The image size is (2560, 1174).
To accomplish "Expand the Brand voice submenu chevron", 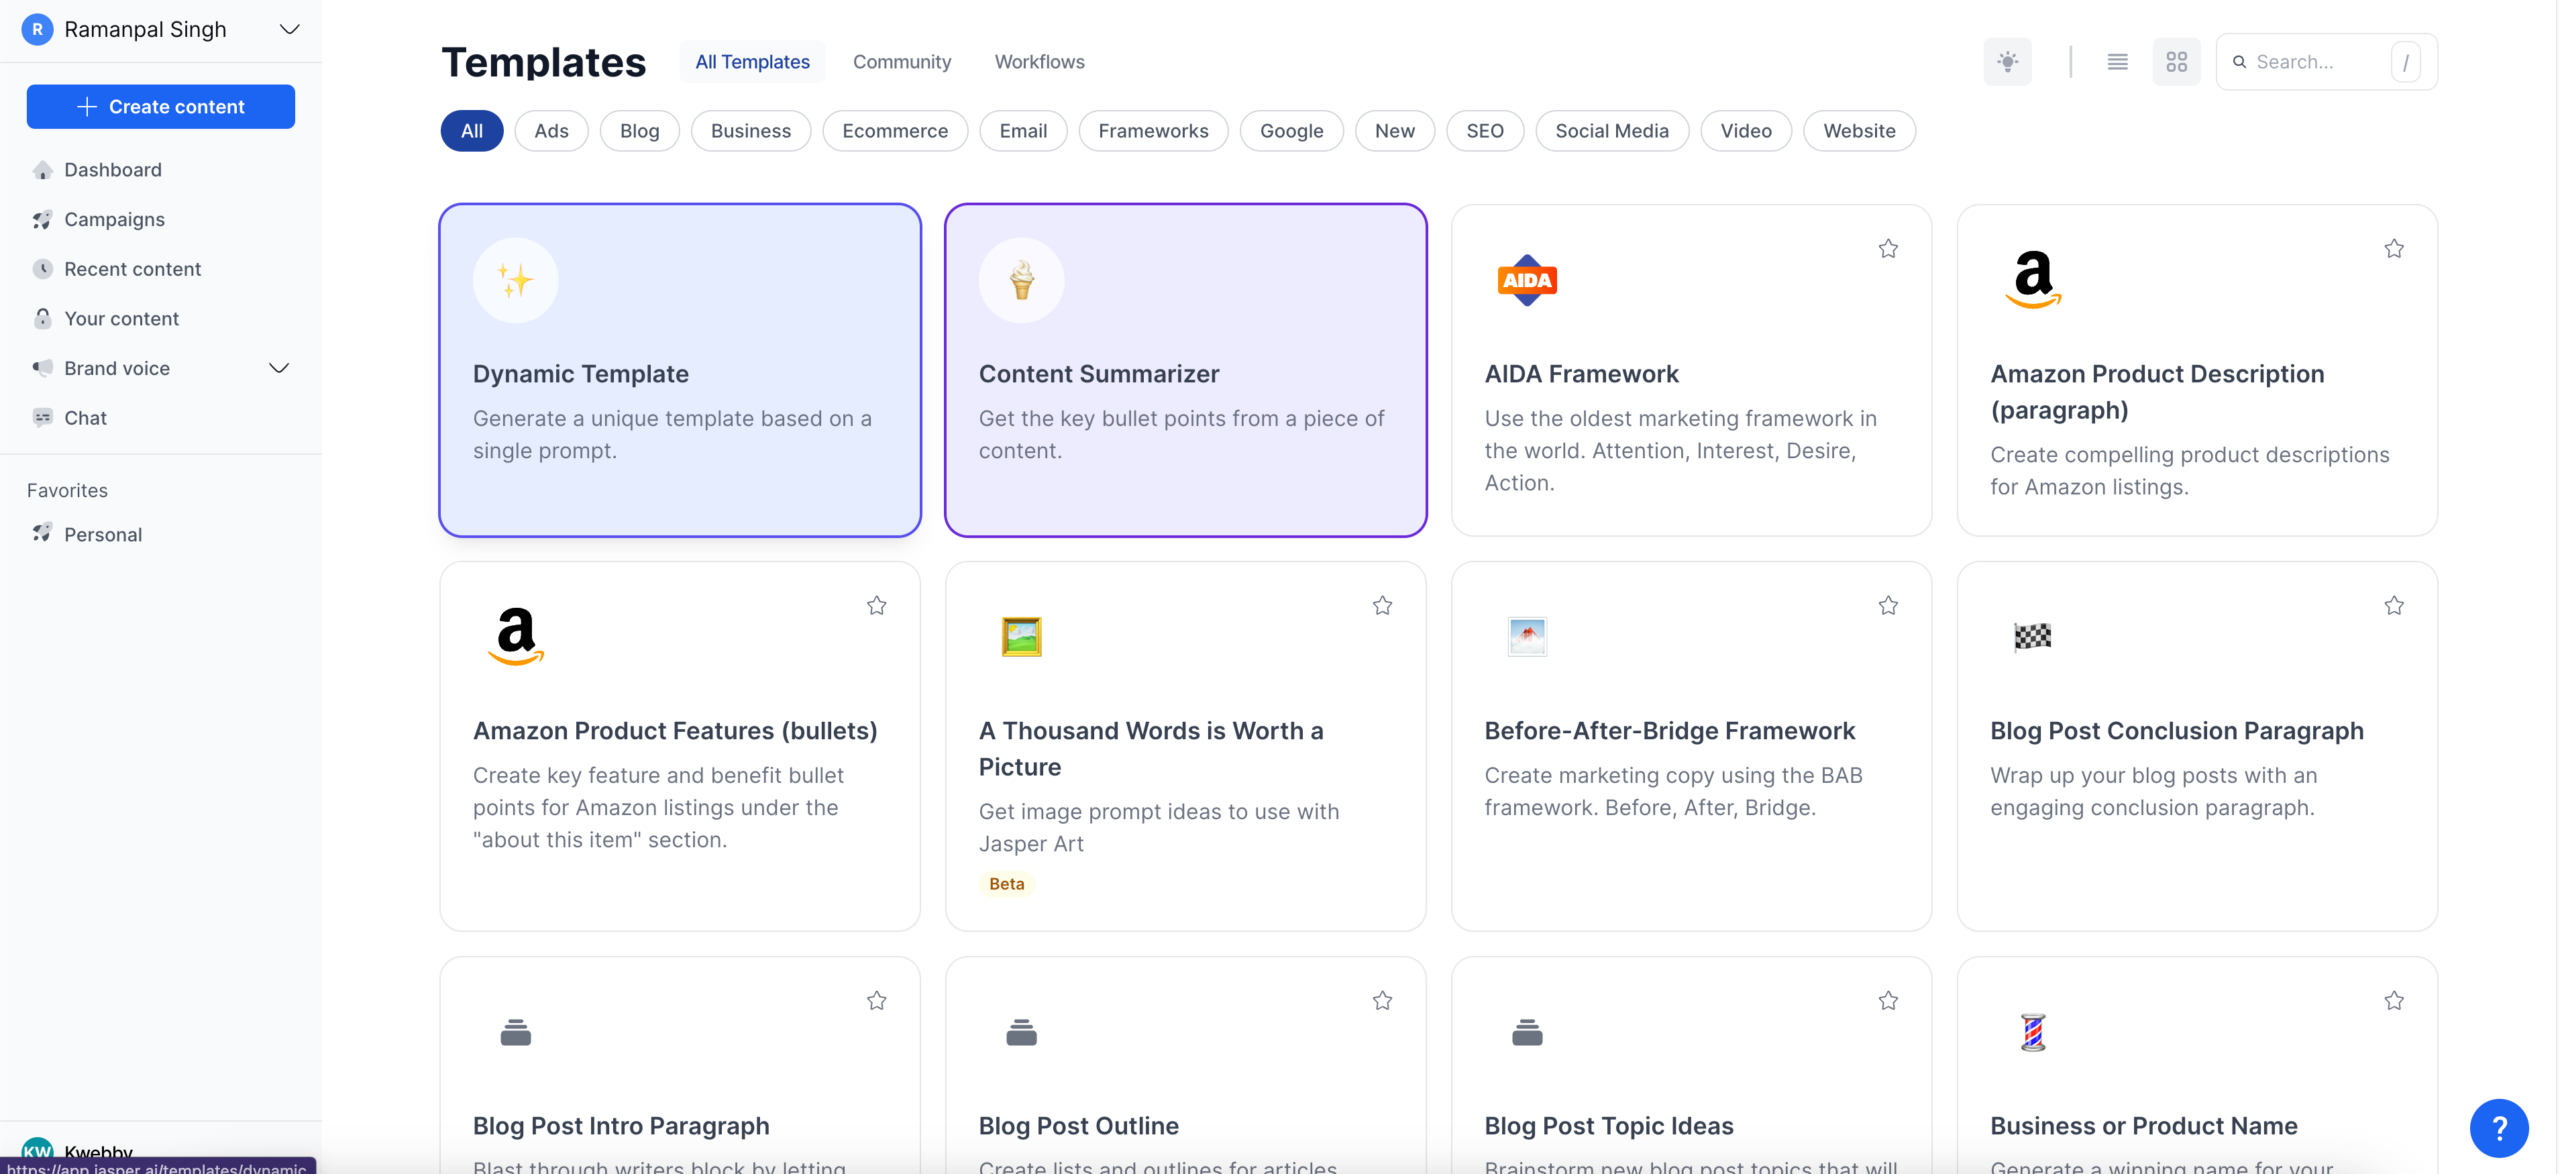I will (x=279, y=369).
